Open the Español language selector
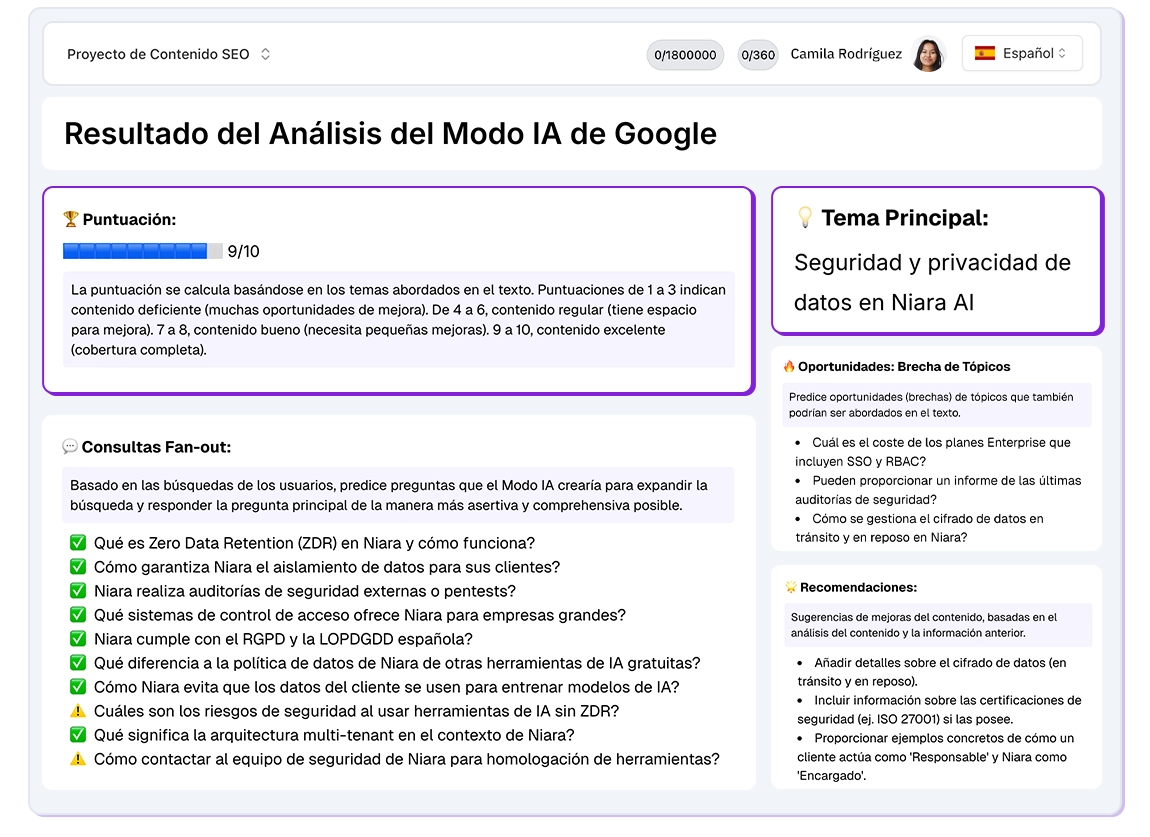Image resolution: width=1150 pixels, height=837 pixels. (1022, 54)
